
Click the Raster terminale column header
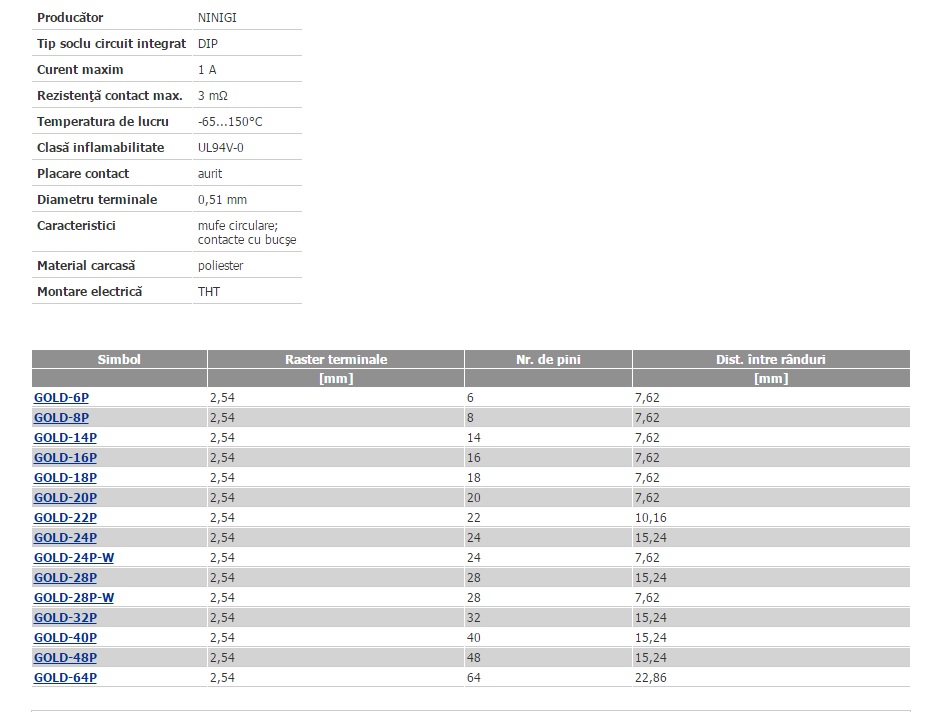335,359
